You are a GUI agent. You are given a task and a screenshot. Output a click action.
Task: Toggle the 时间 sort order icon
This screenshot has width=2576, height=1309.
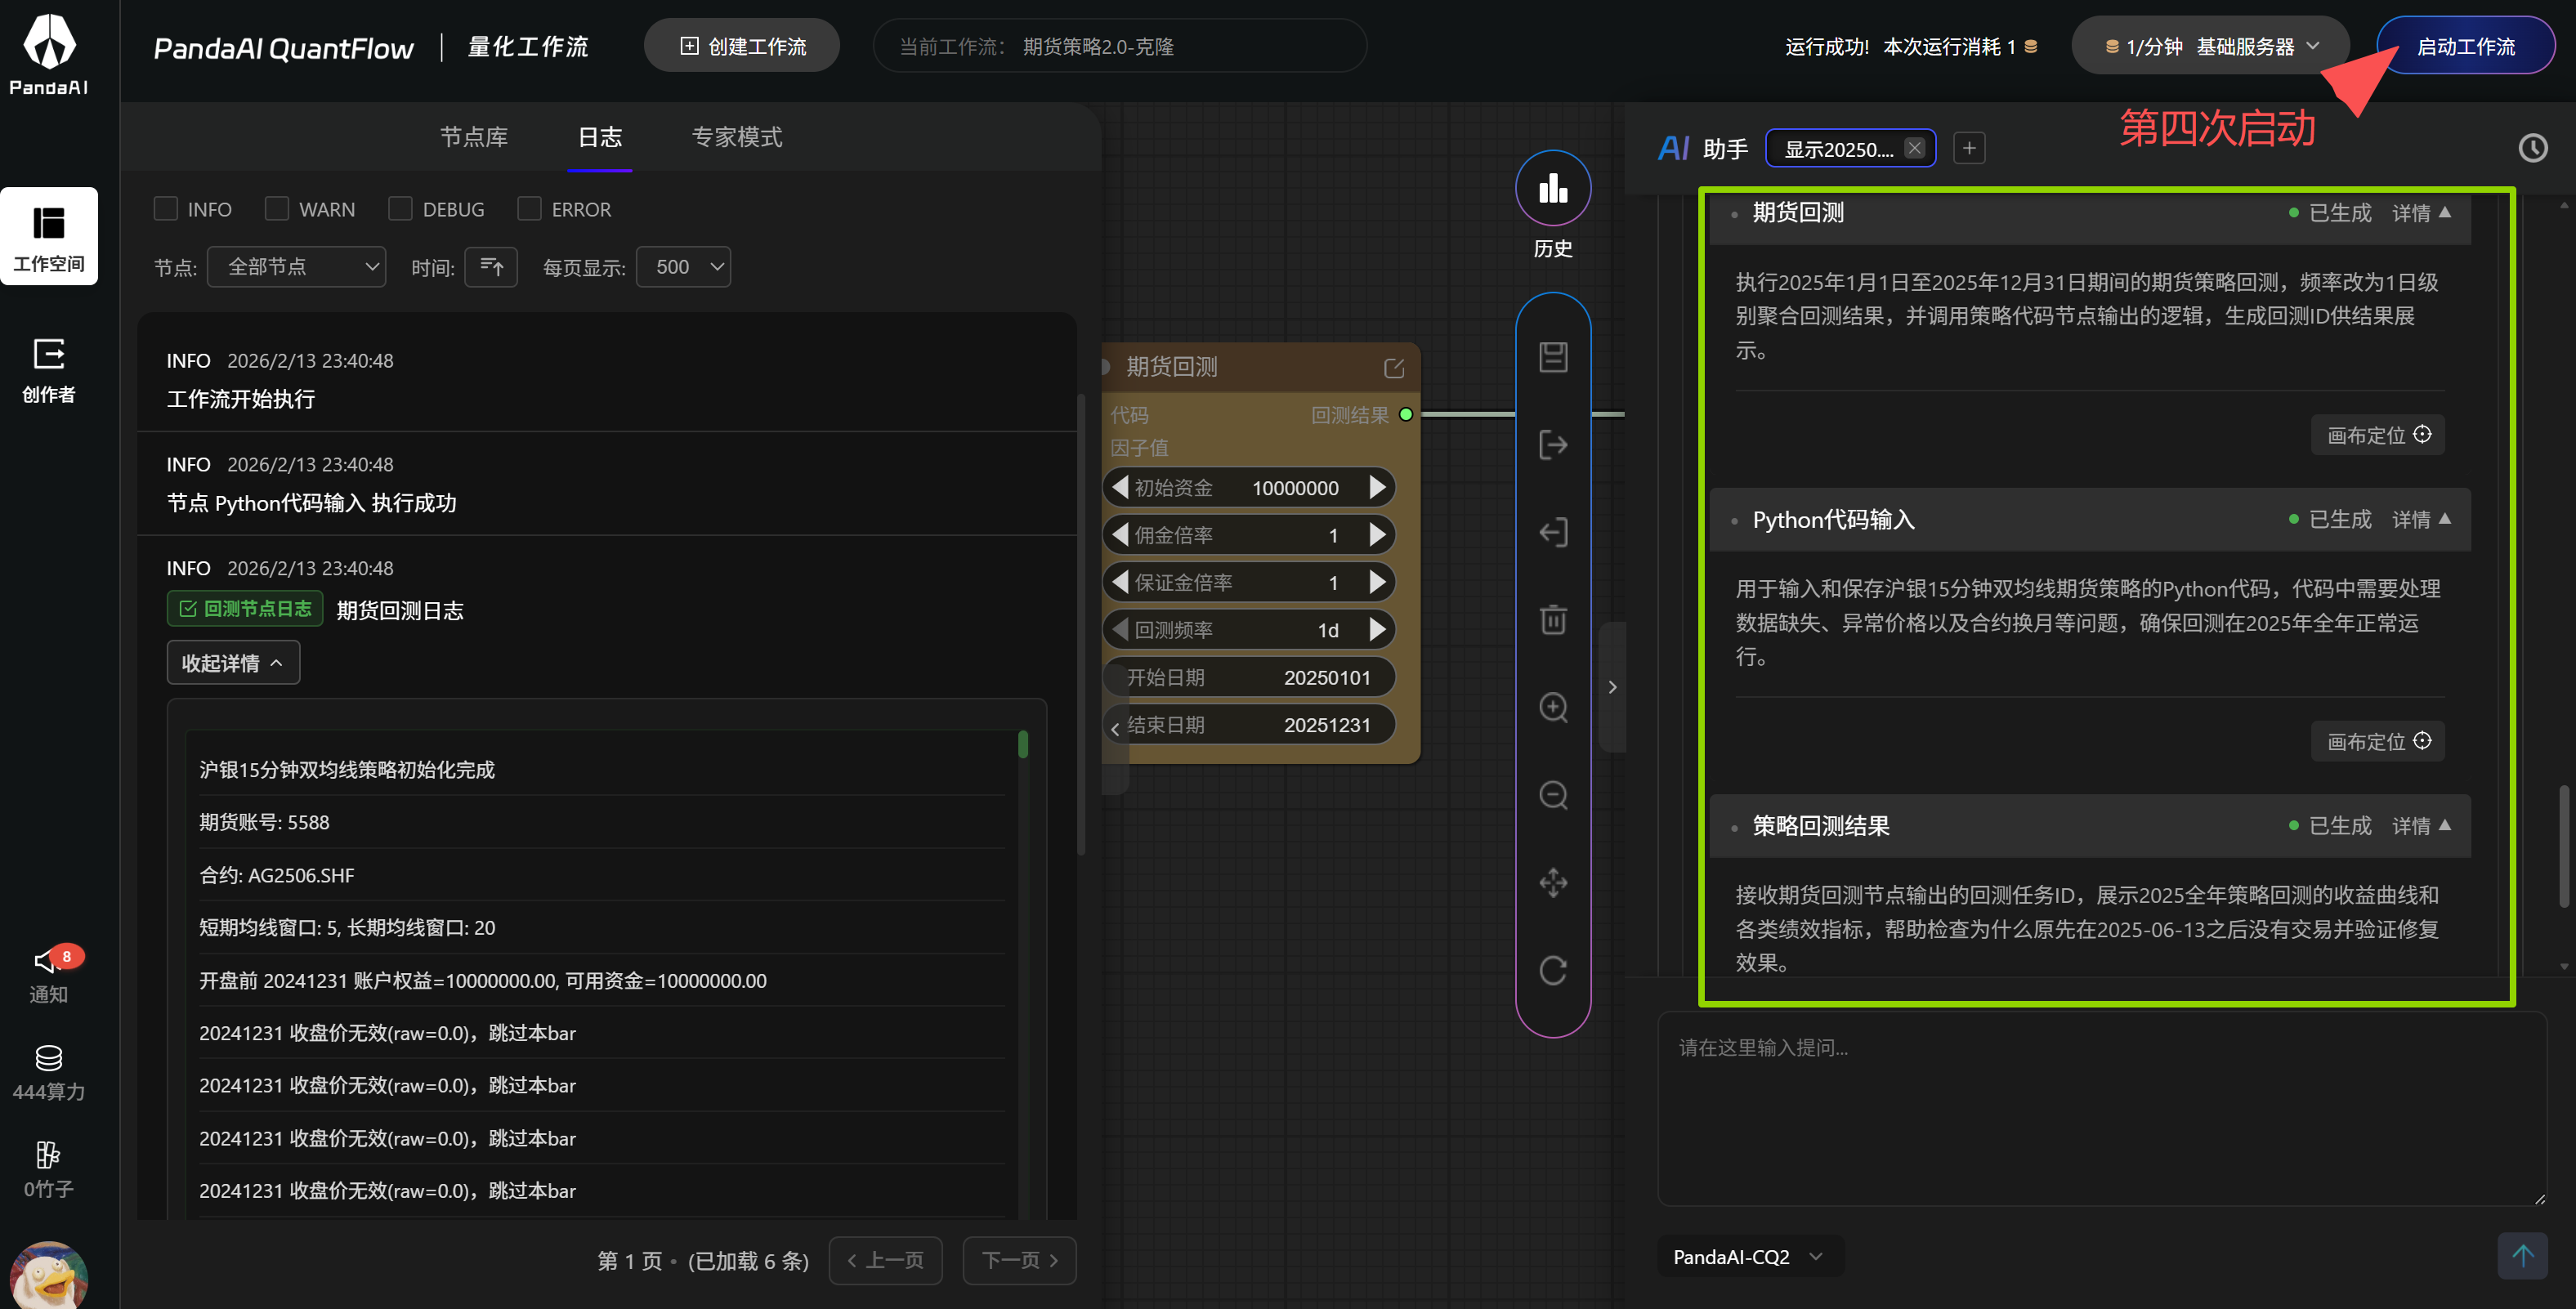[491, 267]
